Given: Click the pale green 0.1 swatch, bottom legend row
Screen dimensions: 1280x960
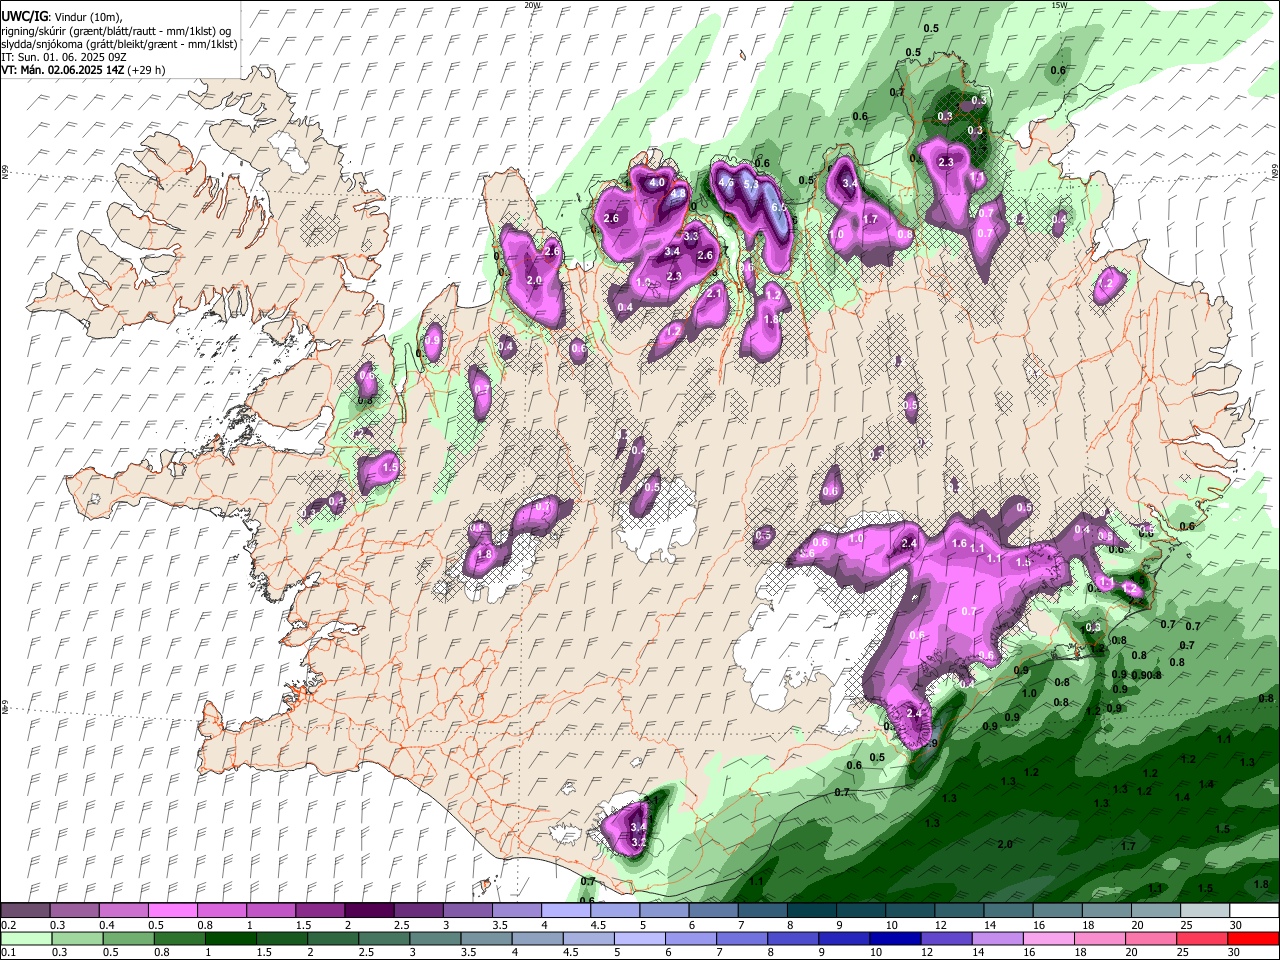Looking at the screenshot, I should pos(26,938).
